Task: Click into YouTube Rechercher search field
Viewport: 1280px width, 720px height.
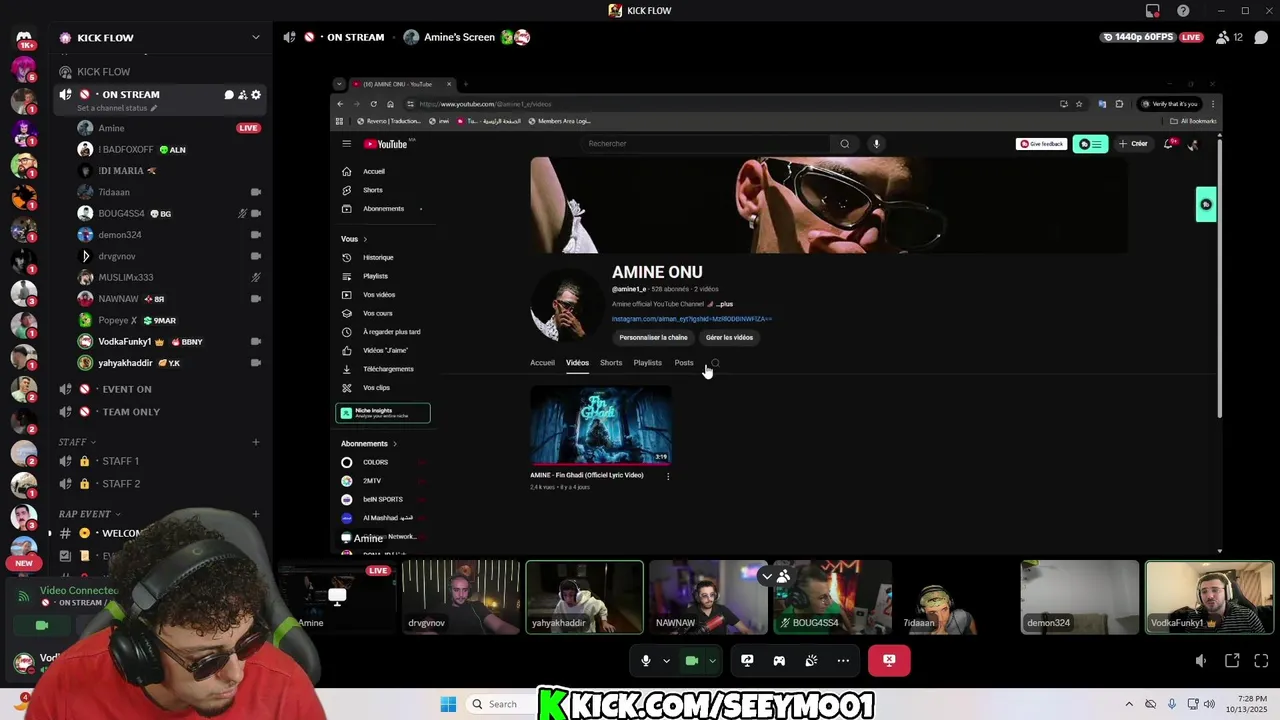Action: (706, 144)
